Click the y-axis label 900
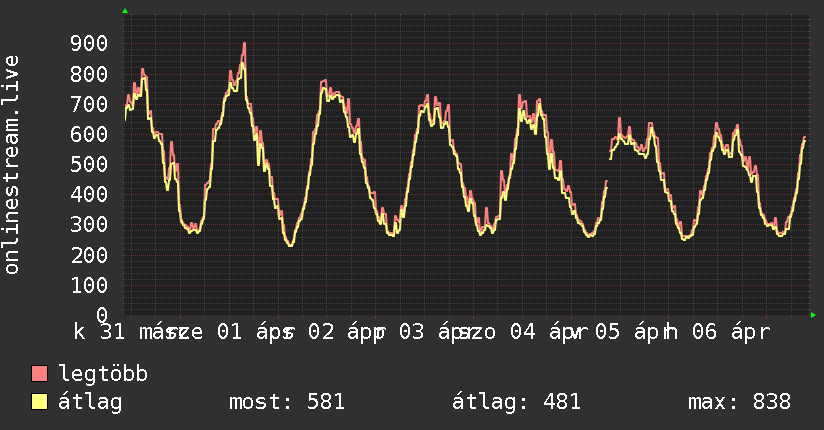Screen dimensions: 824x430 pyautogui.click(x=89, y=44)
